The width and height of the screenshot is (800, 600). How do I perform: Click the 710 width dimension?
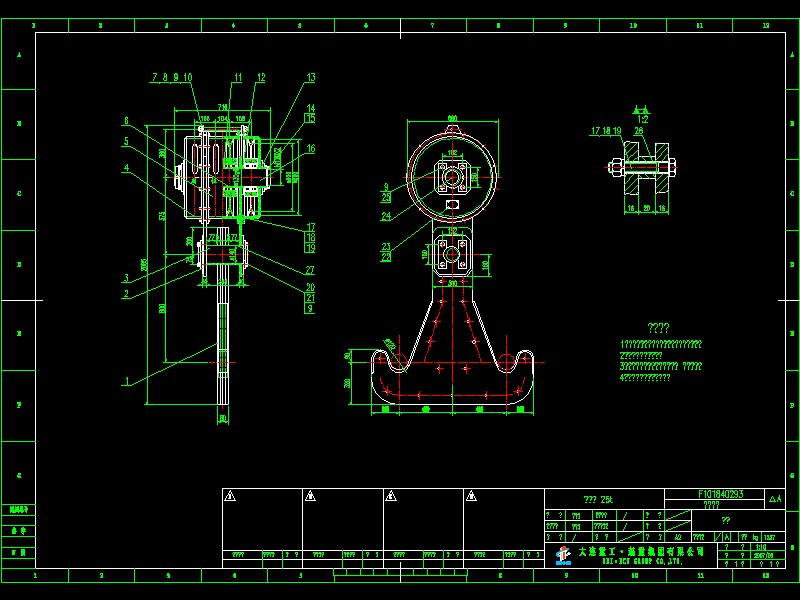223,107
